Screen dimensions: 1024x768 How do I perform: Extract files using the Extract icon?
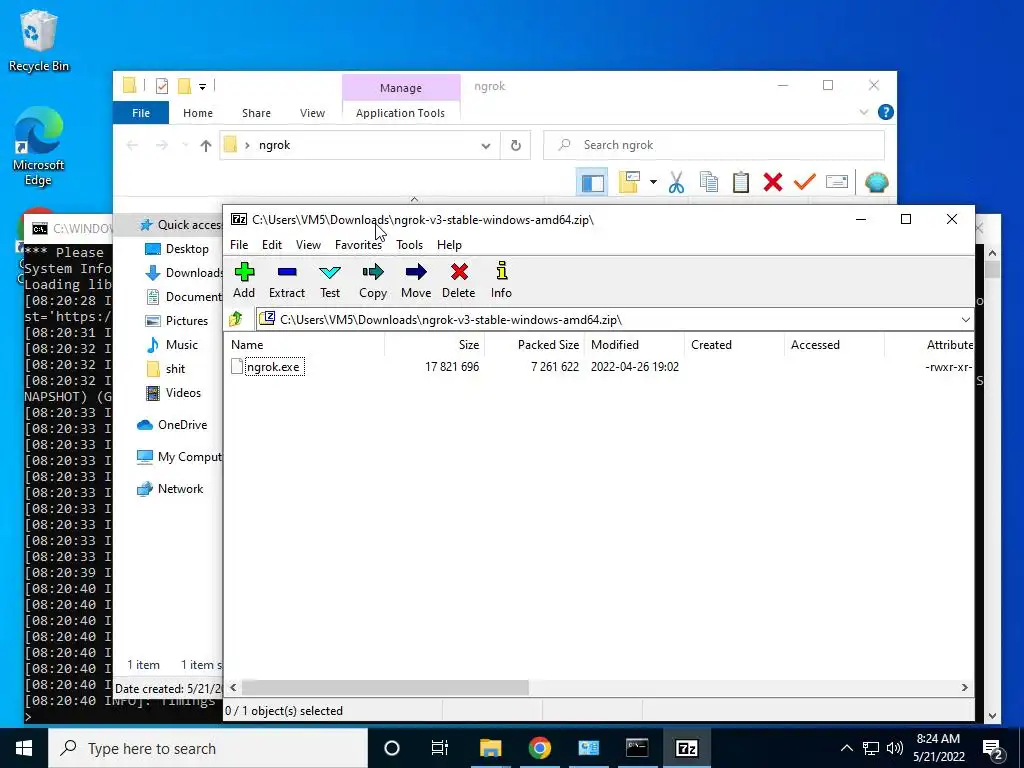click(287, 281)
